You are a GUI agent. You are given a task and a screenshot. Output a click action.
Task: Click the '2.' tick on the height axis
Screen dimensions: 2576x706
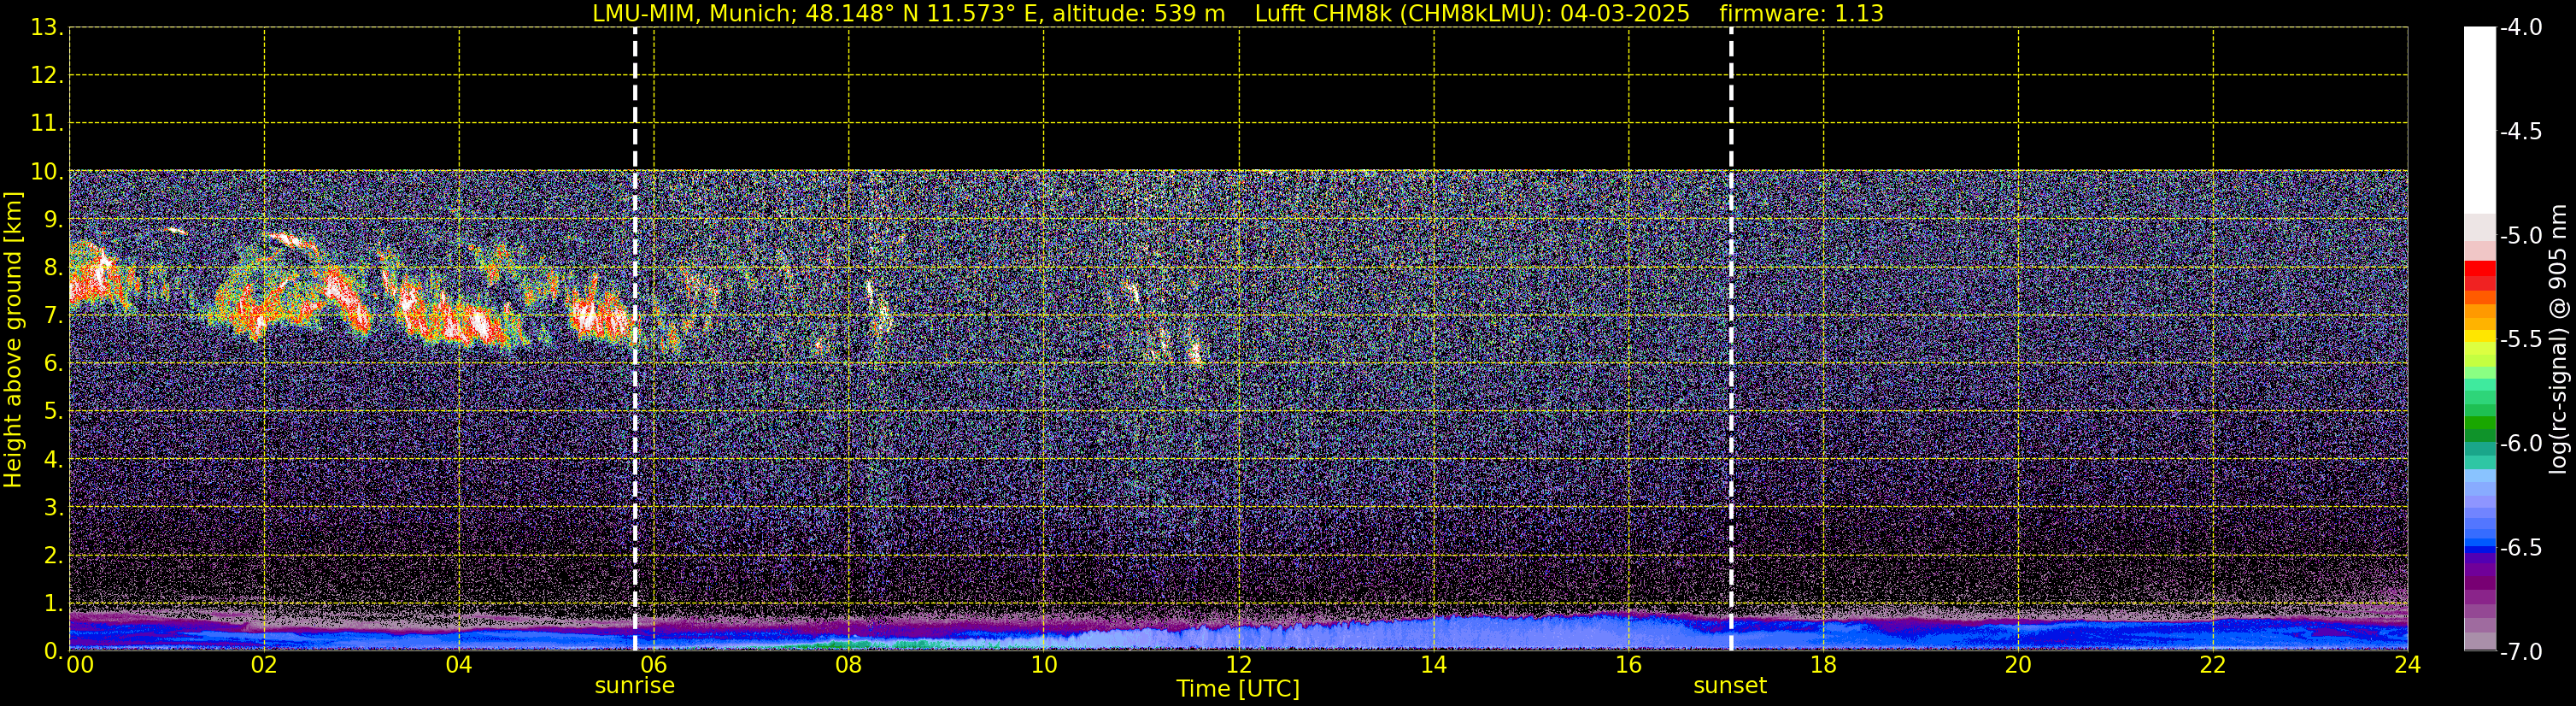pos(53,556)
